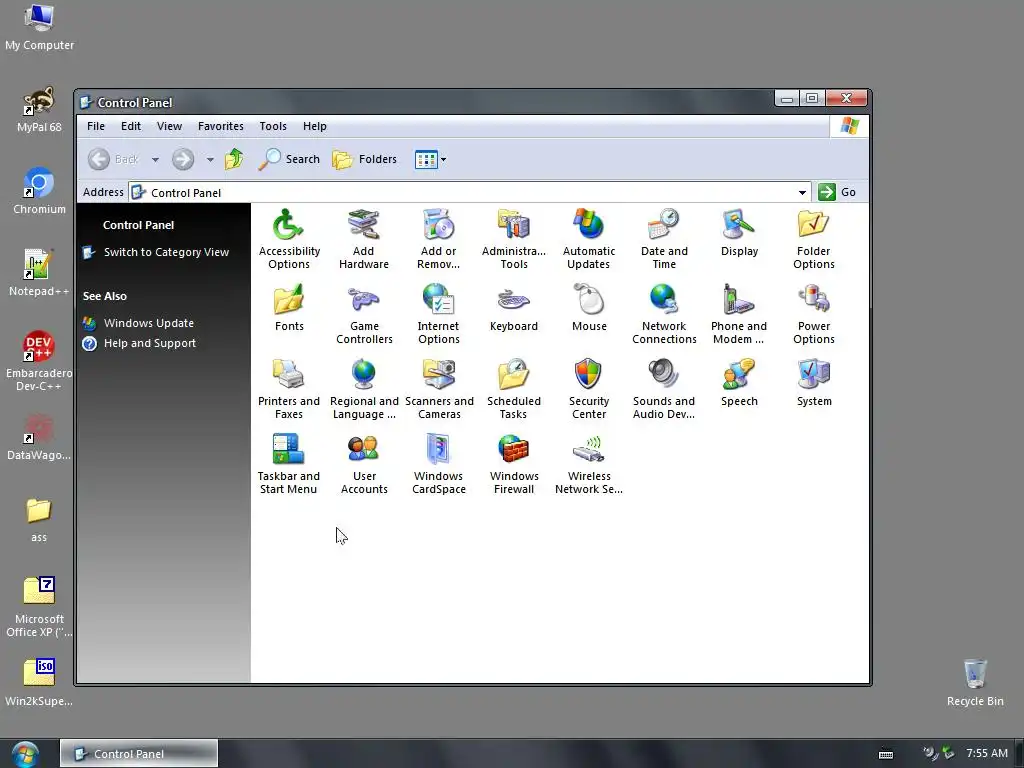The height and width of the screenshot is (768, 1024).
Task: Click the Up folder toolbar button
Action: [234, 159]
